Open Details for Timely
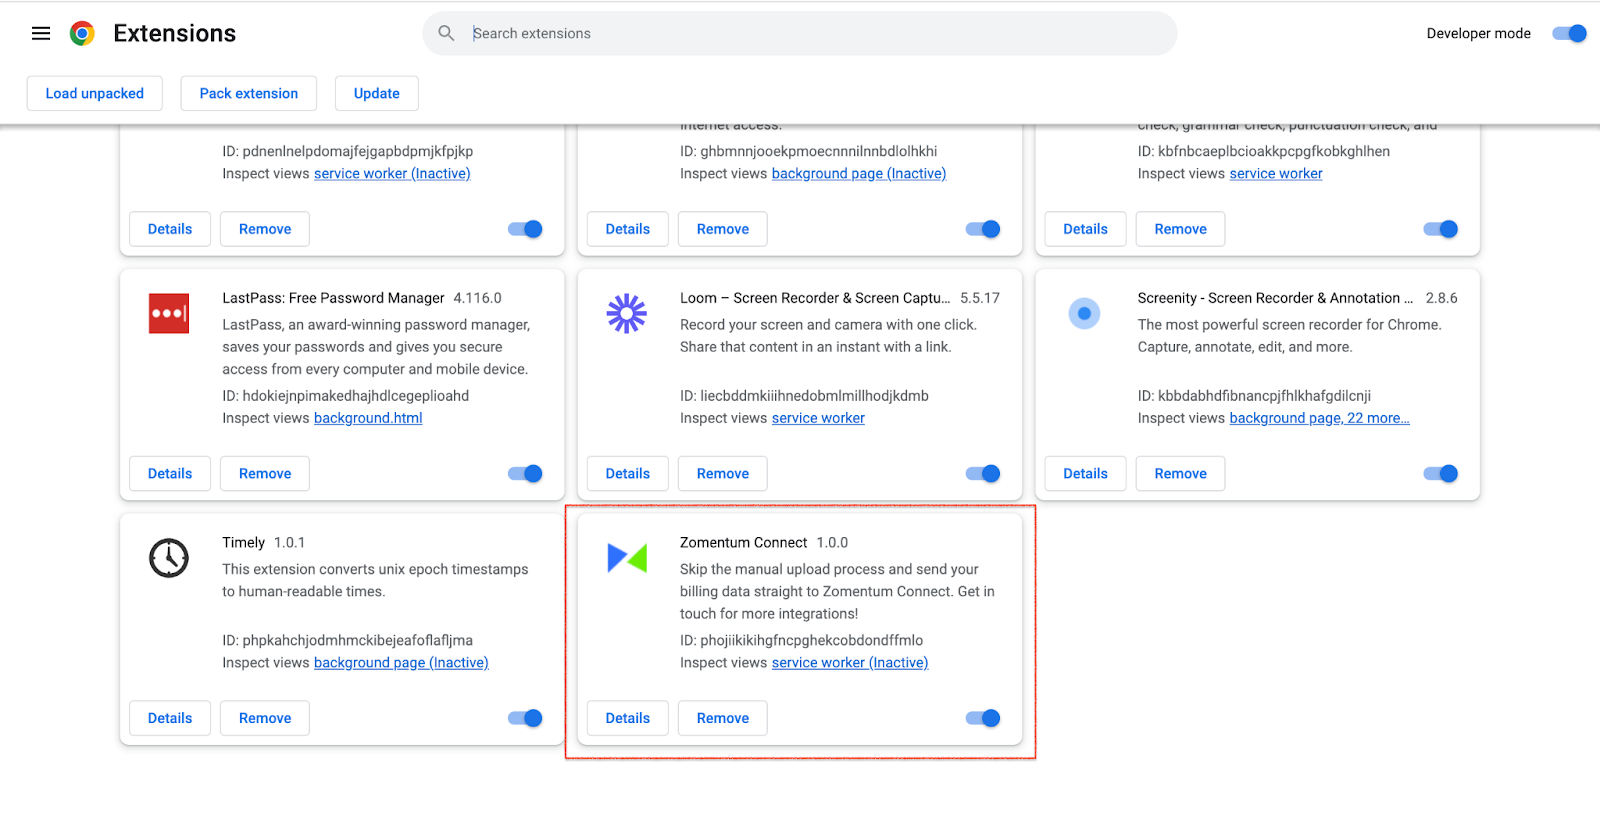This screenshot has width=1600, height=816. [x=170, y=718]
